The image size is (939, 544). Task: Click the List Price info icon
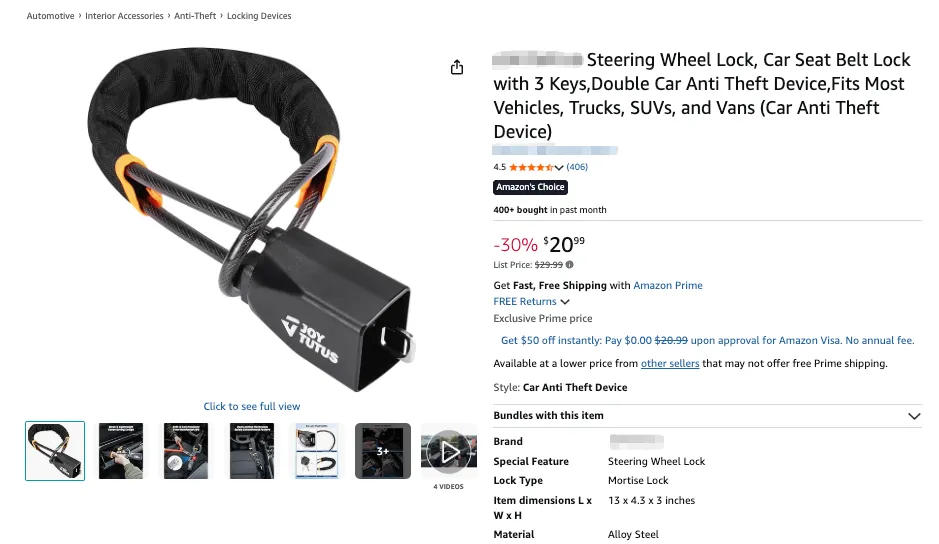click(x=570, y=265)
